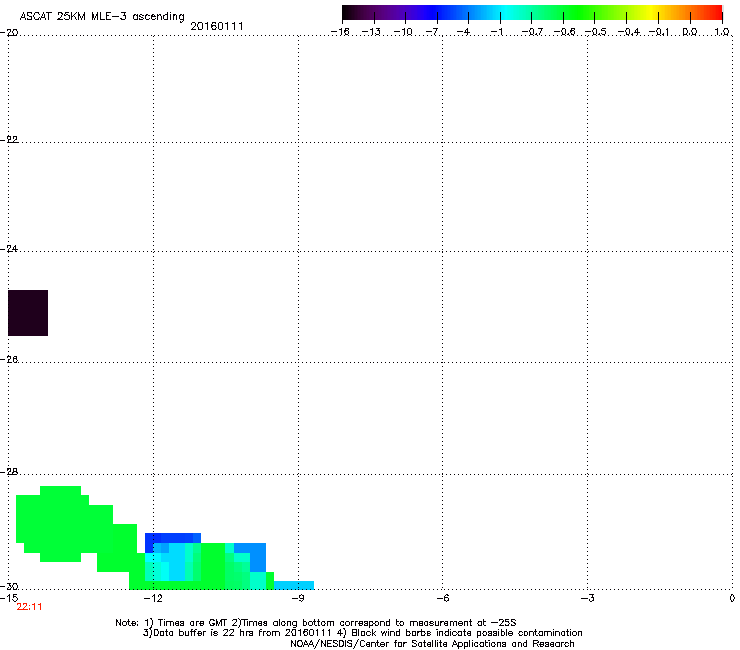Screen dimensions: 740x650
Task: Click the colorbar label '1.0'
Action: [722, 32]
